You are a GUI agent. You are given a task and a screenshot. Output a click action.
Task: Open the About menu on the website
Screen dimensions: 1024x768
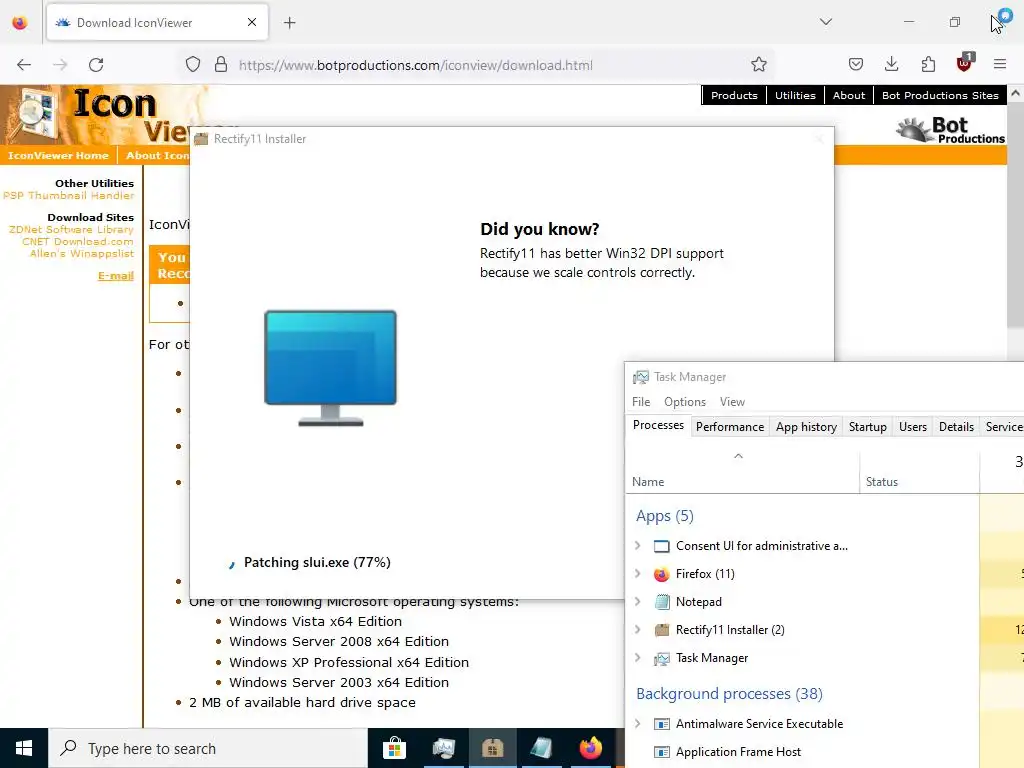(x=849, y=95)
